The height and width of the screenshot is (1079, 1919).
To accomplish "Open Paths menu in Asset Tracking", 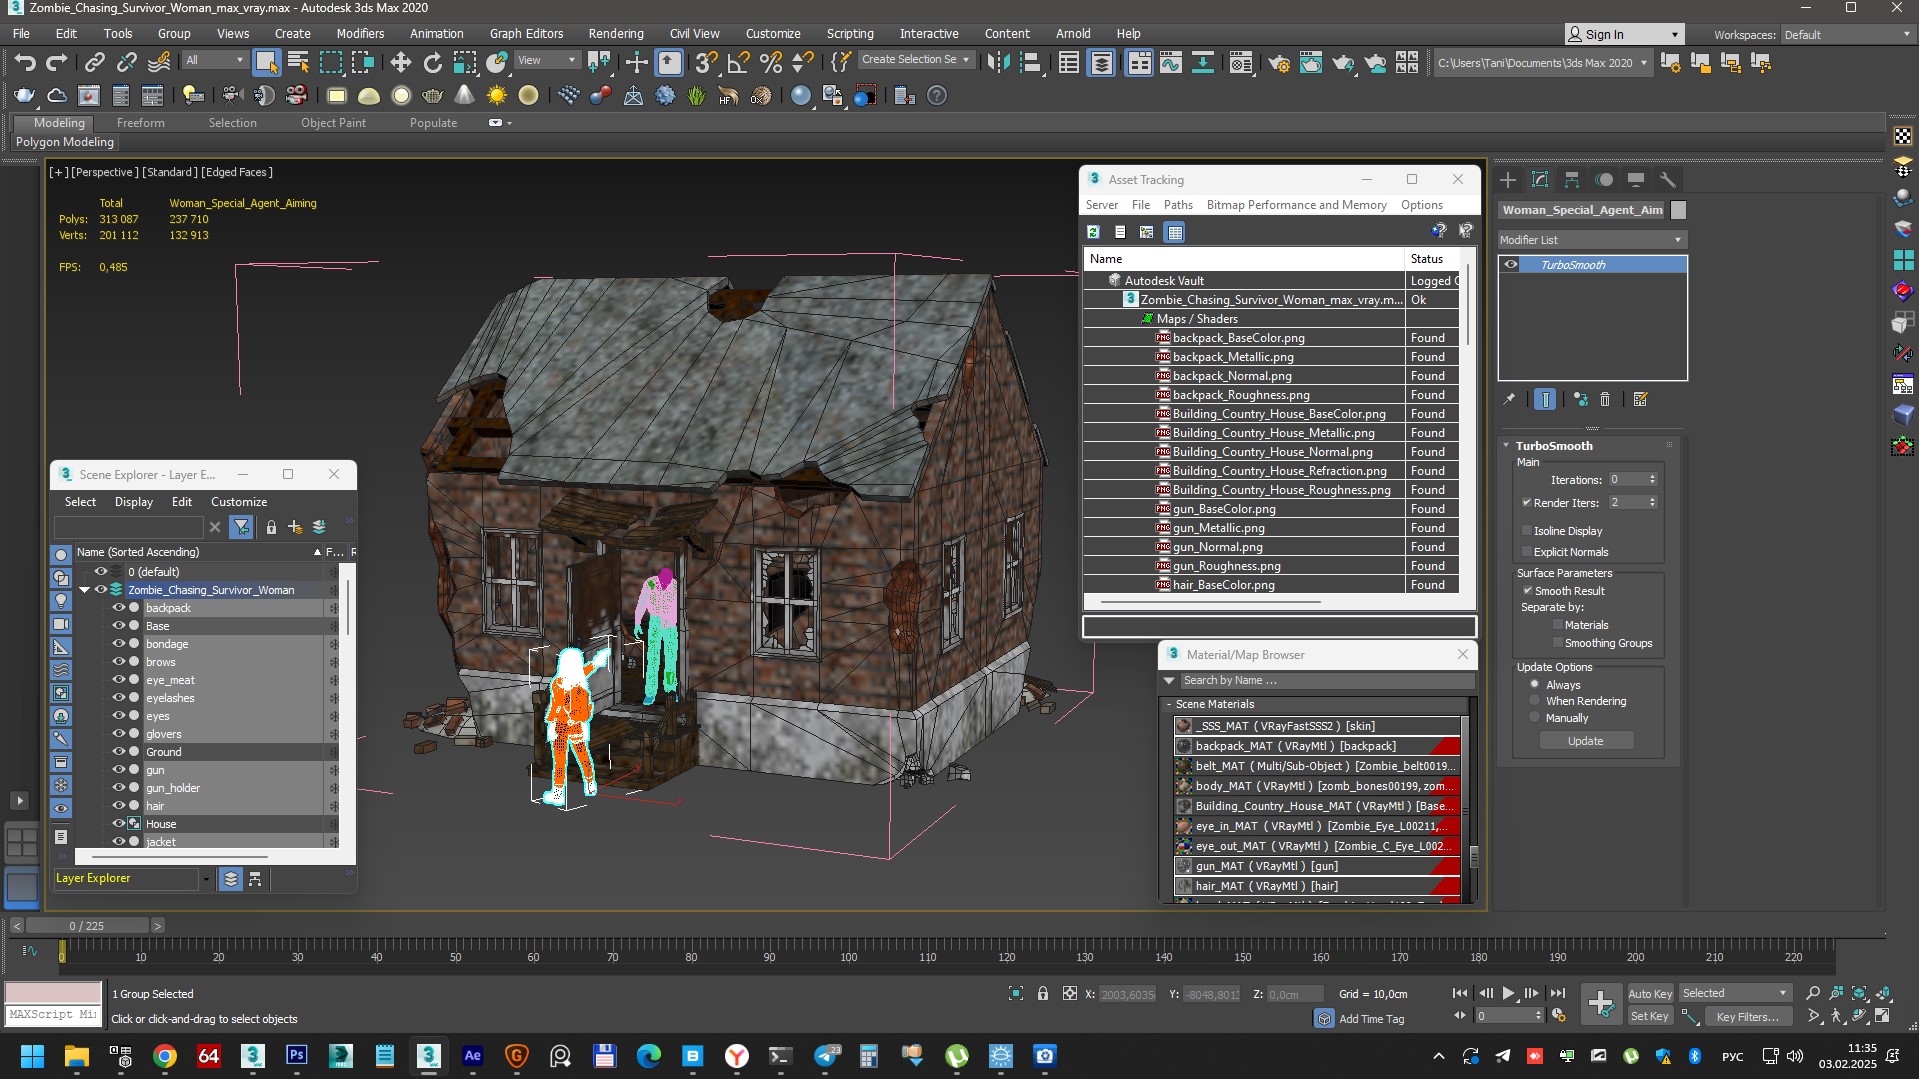I will point(1178,205).
